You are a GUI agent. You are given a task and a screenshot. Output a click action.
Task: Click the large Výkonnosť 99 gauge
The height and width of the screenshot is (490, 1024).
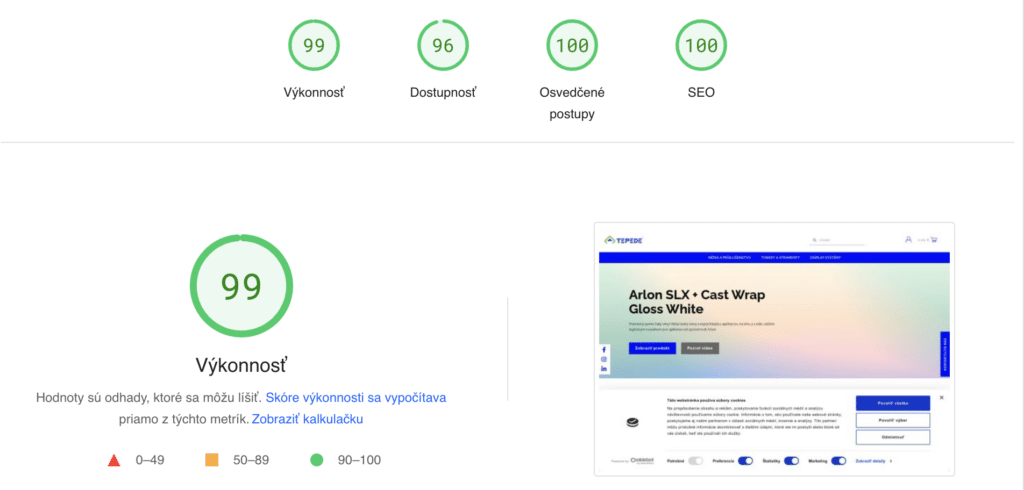[240, 286]
